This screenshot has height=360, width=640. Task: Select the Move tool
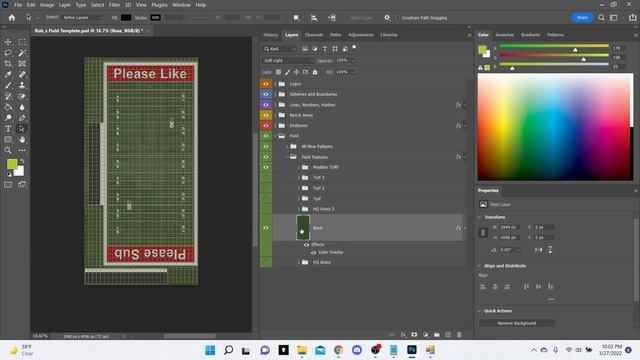pyautogui.click(x=8, y=42)
